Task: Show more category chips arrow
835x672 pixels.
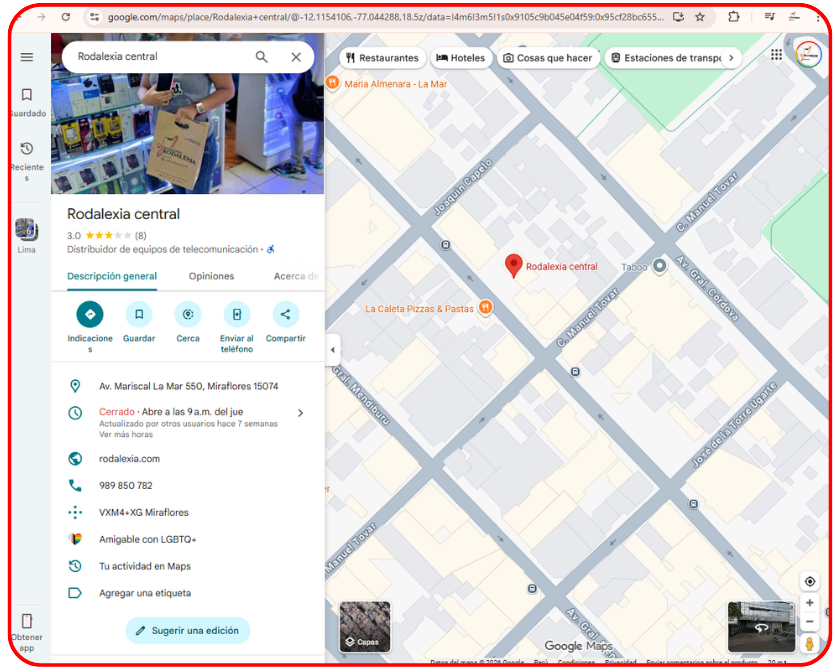Action: pos(731,58)
